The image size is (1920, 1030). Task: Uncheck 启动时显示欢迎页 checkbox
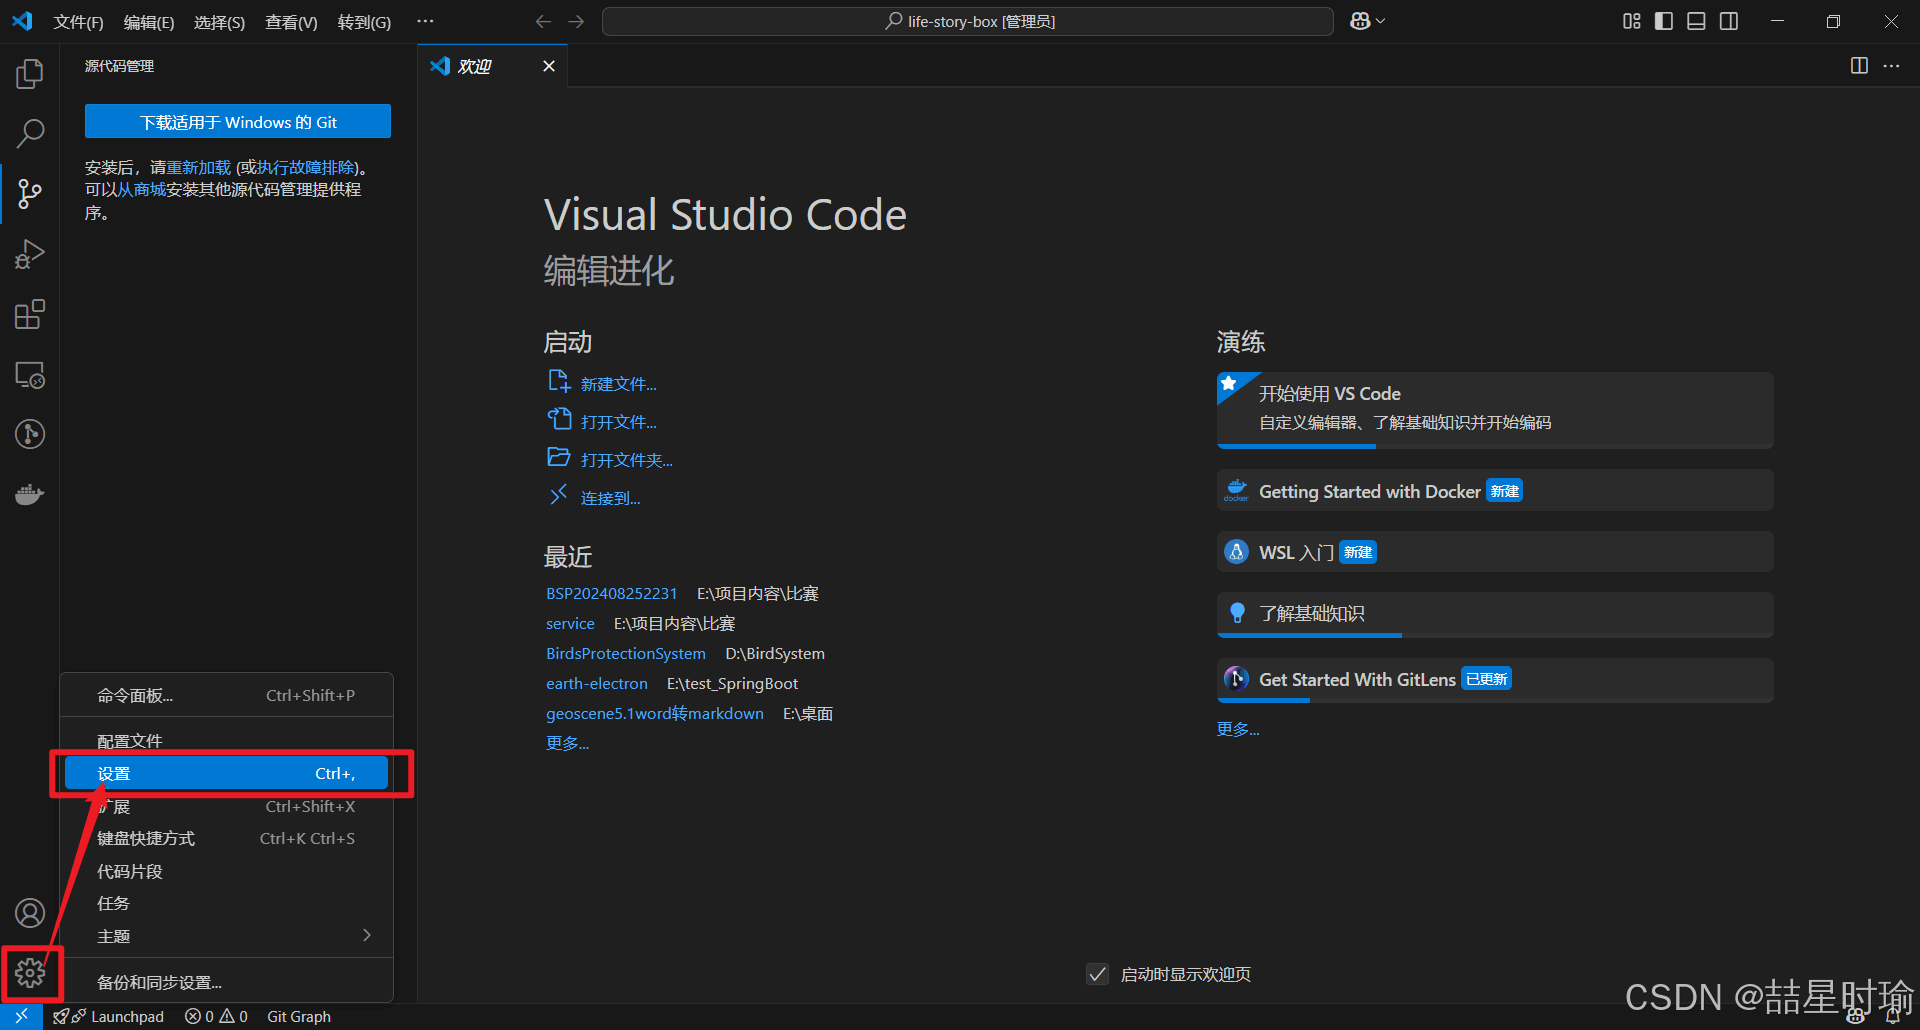(1097, 974)
